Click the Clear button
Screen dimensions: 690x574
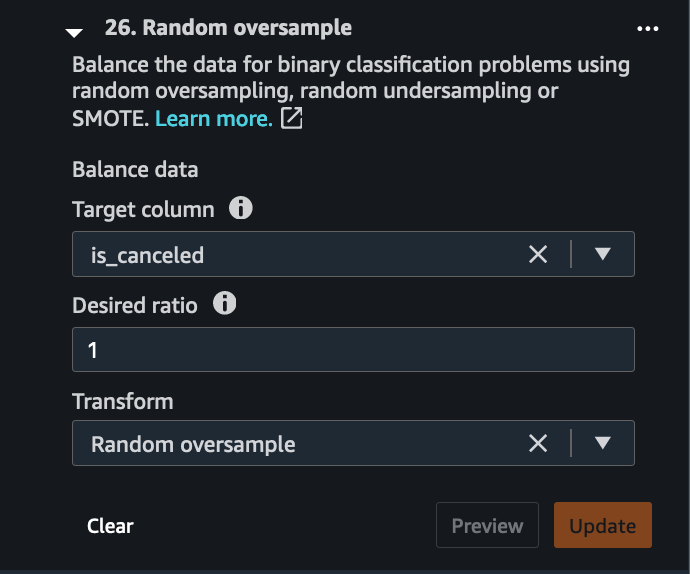(110, 526)
